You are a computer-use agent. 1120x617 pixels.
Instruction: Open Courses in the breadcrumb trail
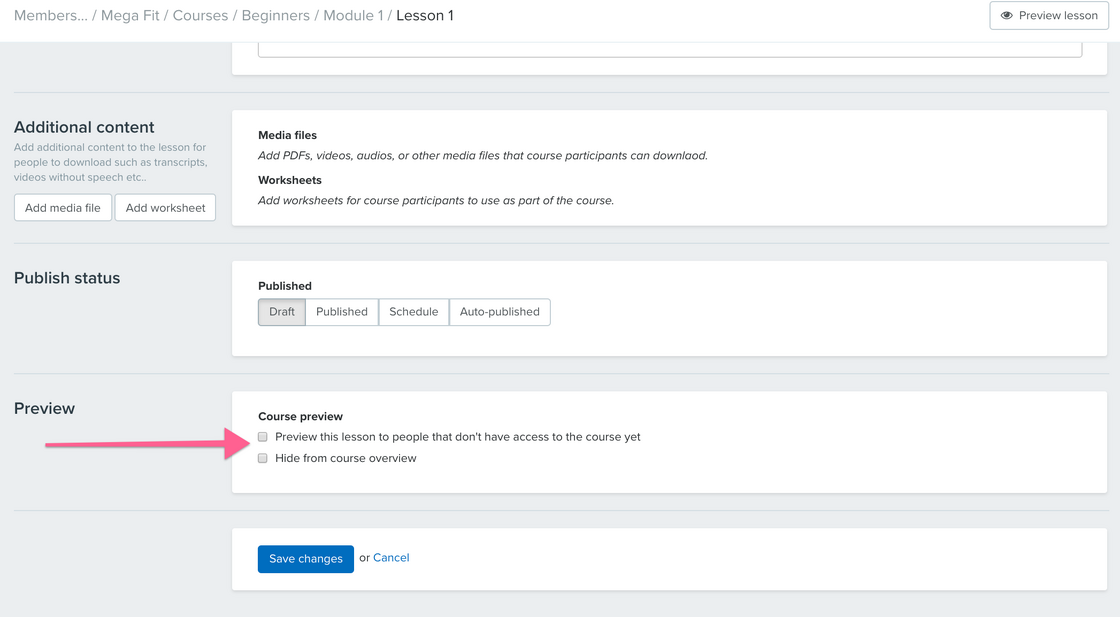200,16
